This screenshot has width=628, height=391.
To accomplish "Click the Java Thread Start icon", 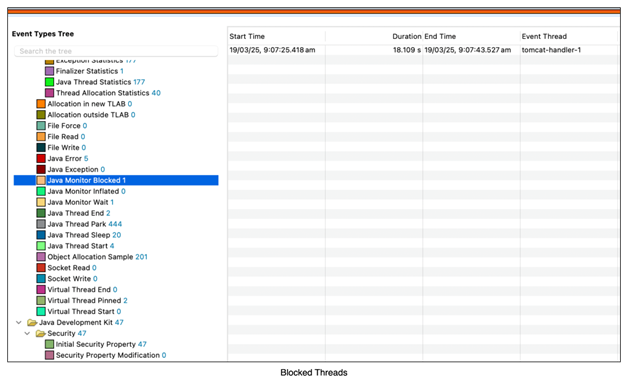I will [x=41, y=246].
